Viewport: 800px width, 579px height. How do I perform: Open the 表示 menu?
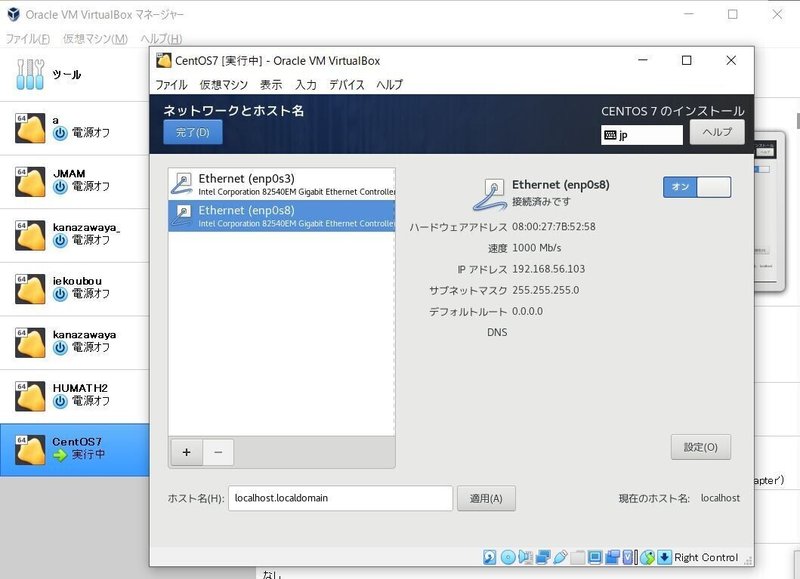(271, 85)
